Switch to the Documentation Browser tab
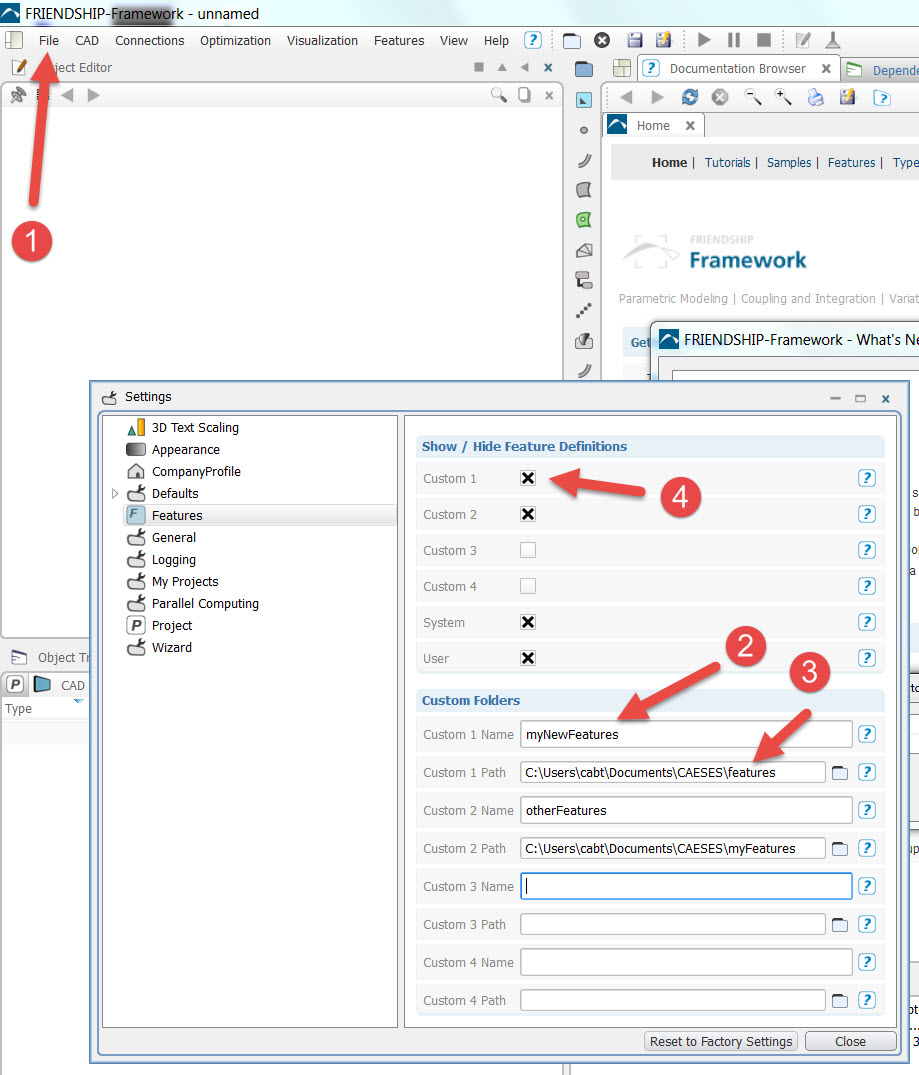 (737, 69)
